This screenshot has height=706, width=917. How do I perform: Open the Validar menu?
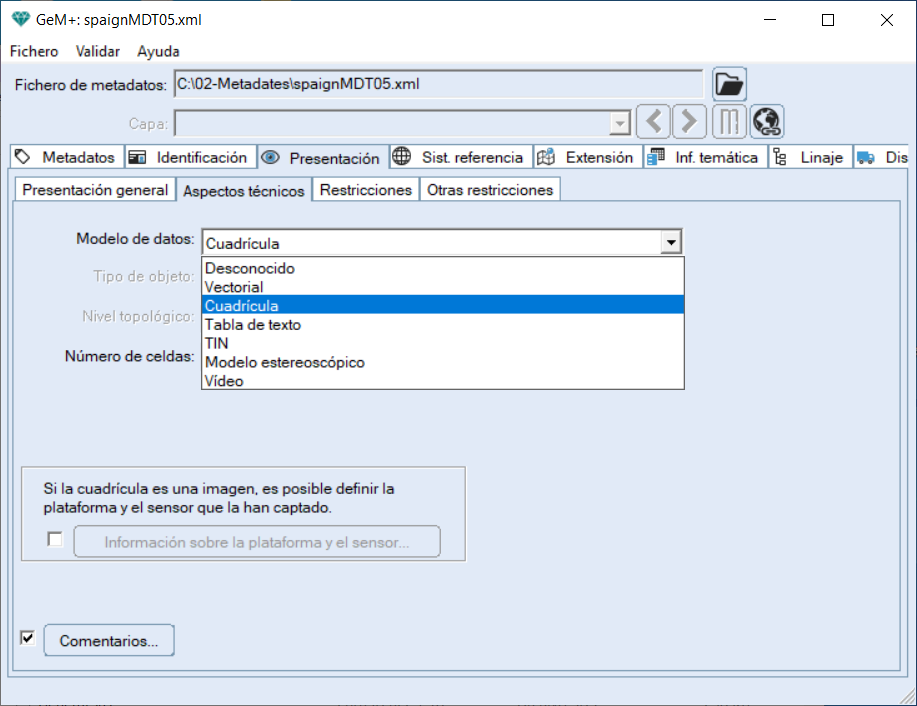(x=98, y=51)
